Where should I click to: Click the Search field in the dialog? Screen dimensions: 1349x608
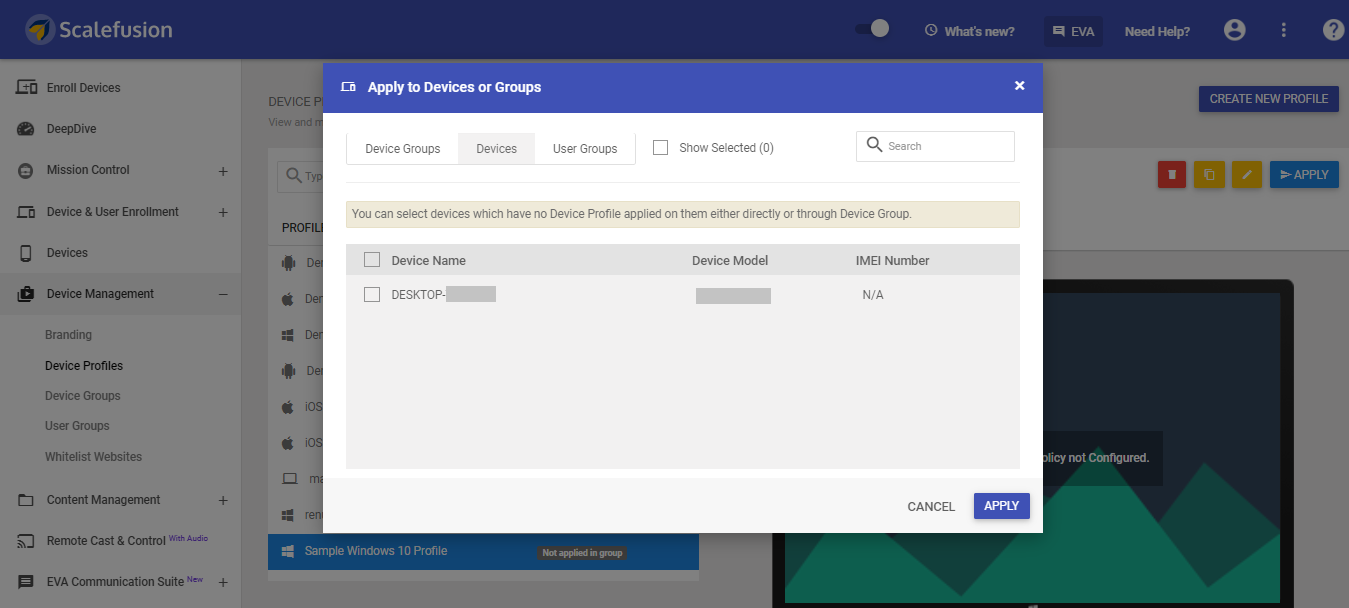click(x=934, y=146)
